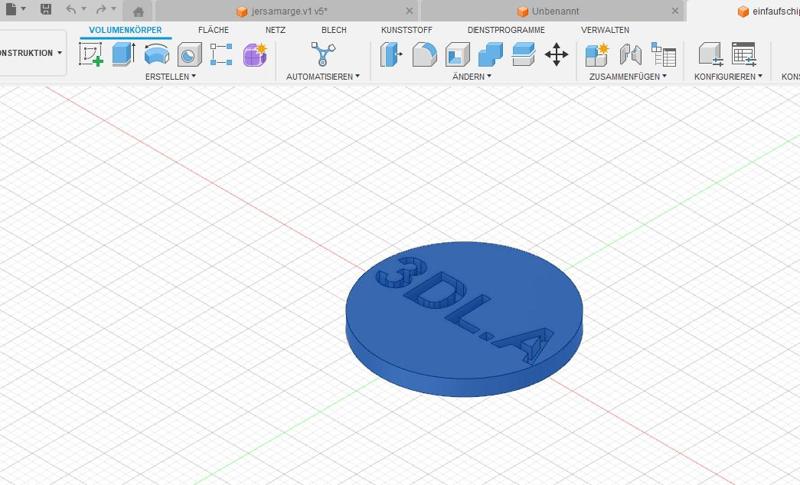Open the Rectangular Pattern tool
Screen dimensions: 800x485
pos(221,55)
